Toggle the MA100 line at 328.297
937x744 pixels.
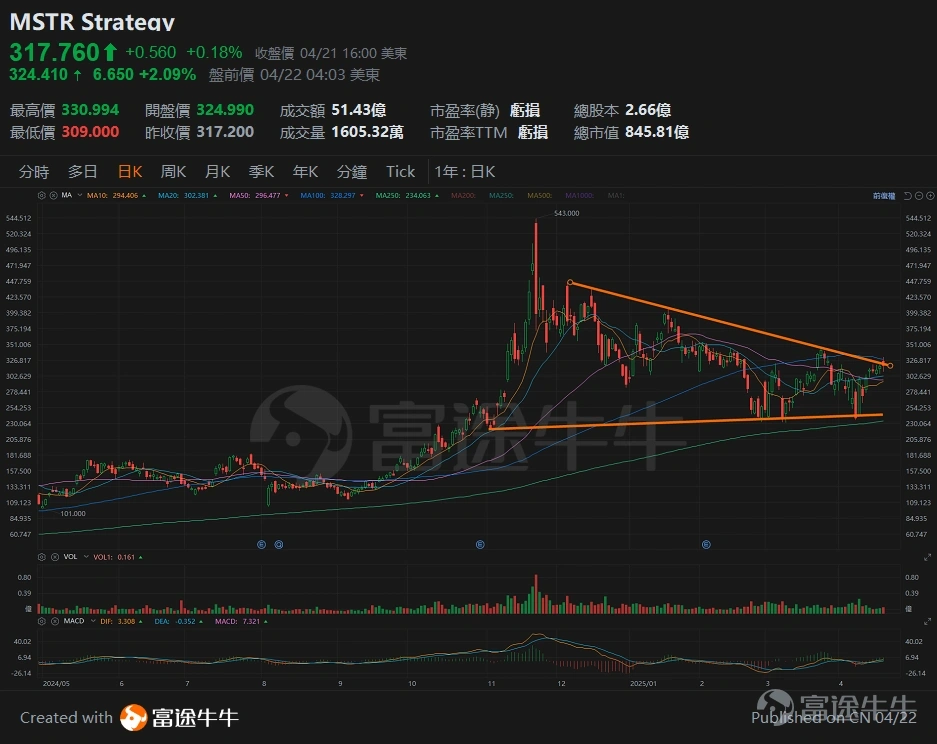(332, 195)
